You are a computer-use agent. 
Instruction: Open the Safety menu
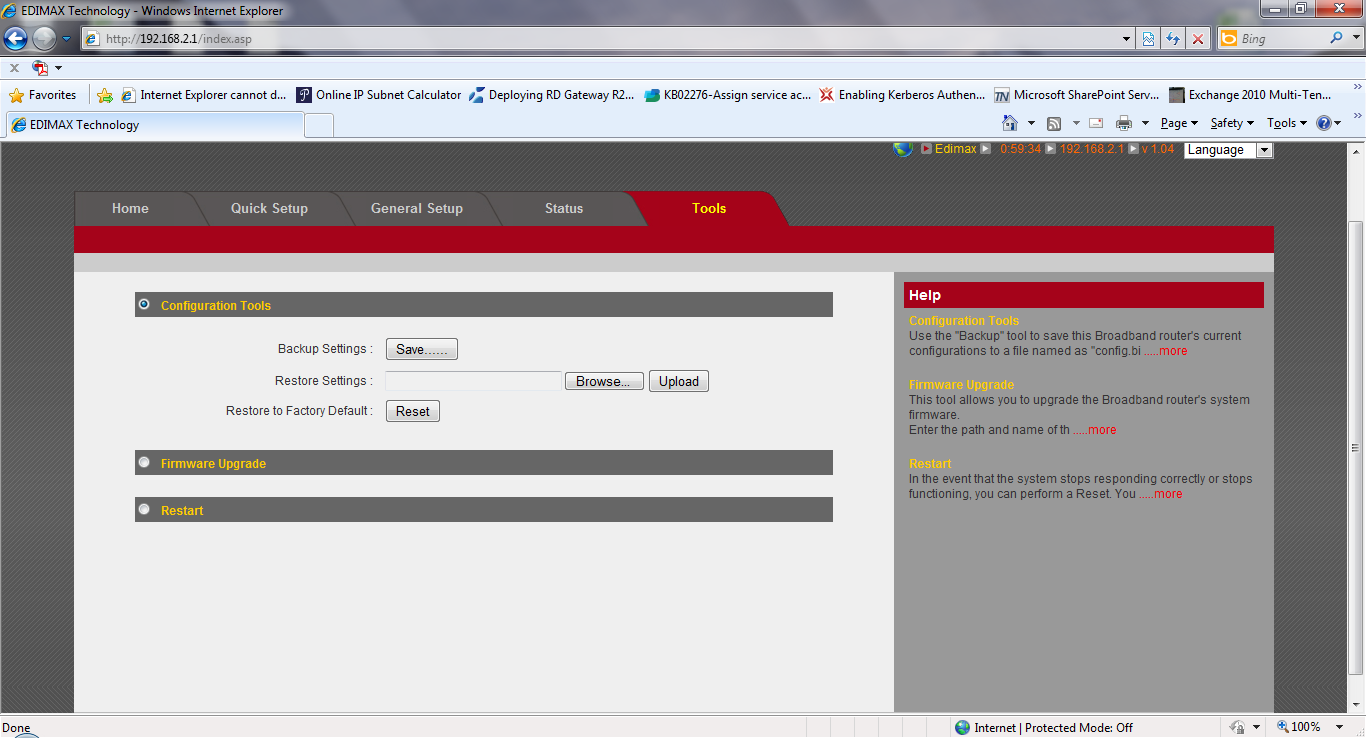coord(1232,123)
